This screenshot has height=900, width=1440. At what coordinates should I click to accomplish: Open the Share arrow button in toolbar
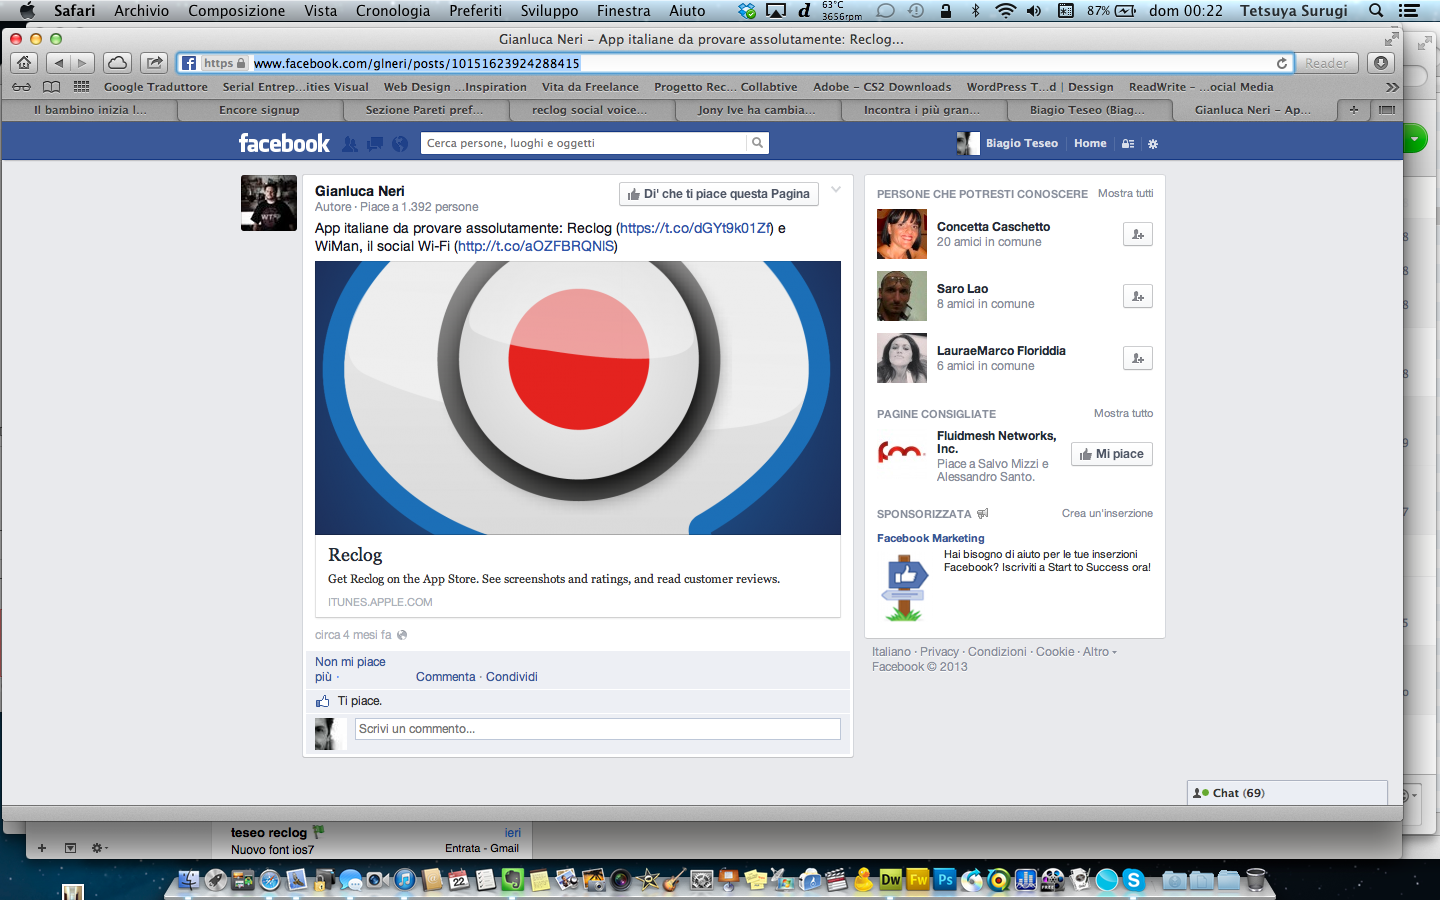[x=154, y=63]
